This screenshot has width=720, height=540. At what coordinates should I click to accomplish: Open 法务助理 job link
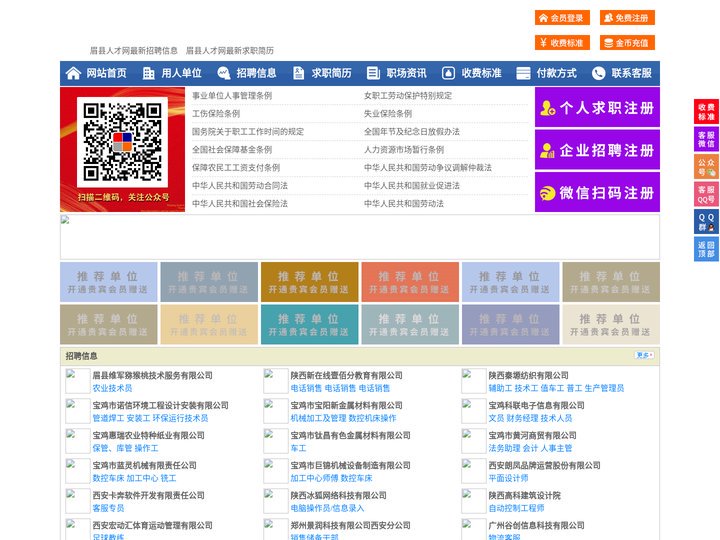[504, 448]
